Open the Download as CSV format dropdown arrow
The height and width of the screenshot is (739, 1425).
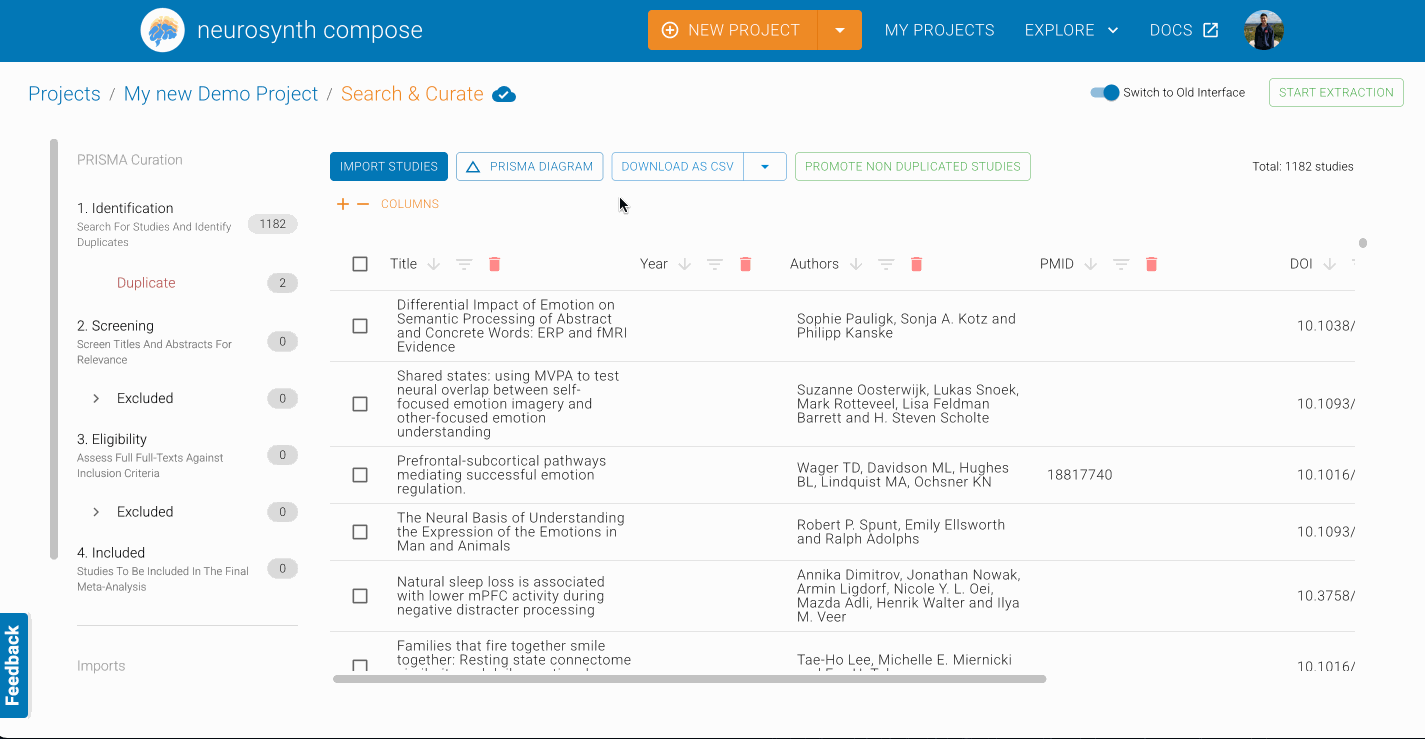coord(765,167)
